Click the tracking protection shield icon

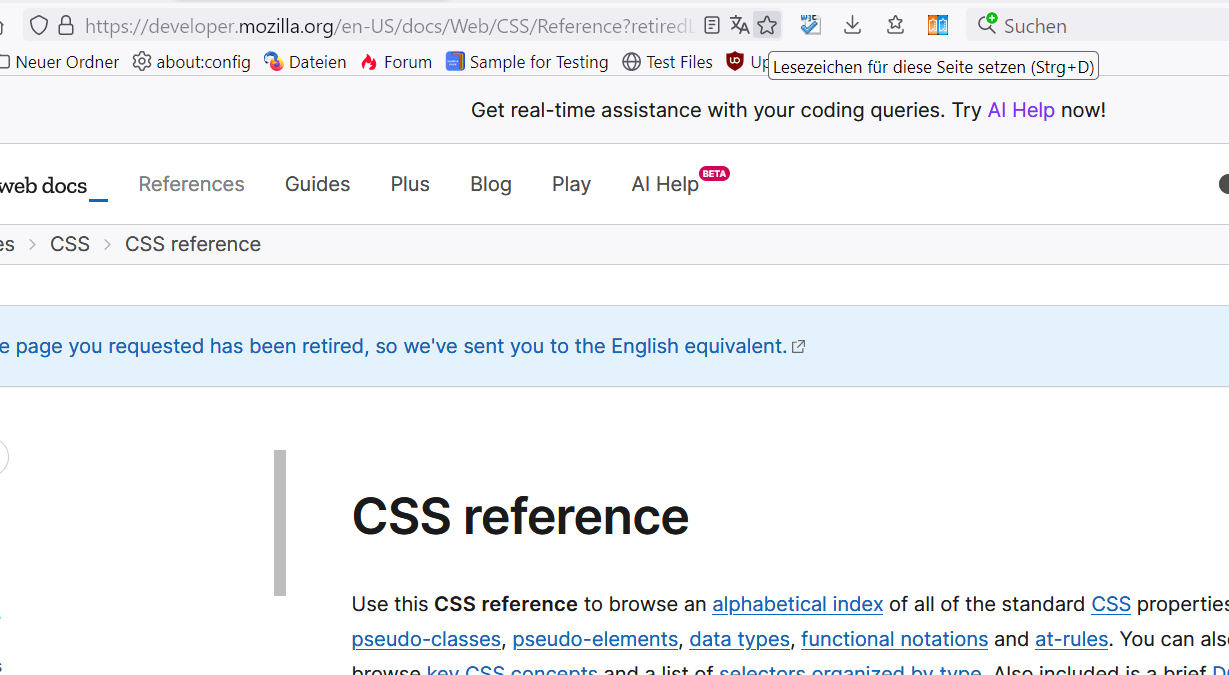pyautogui.click(x=38, y=25)
